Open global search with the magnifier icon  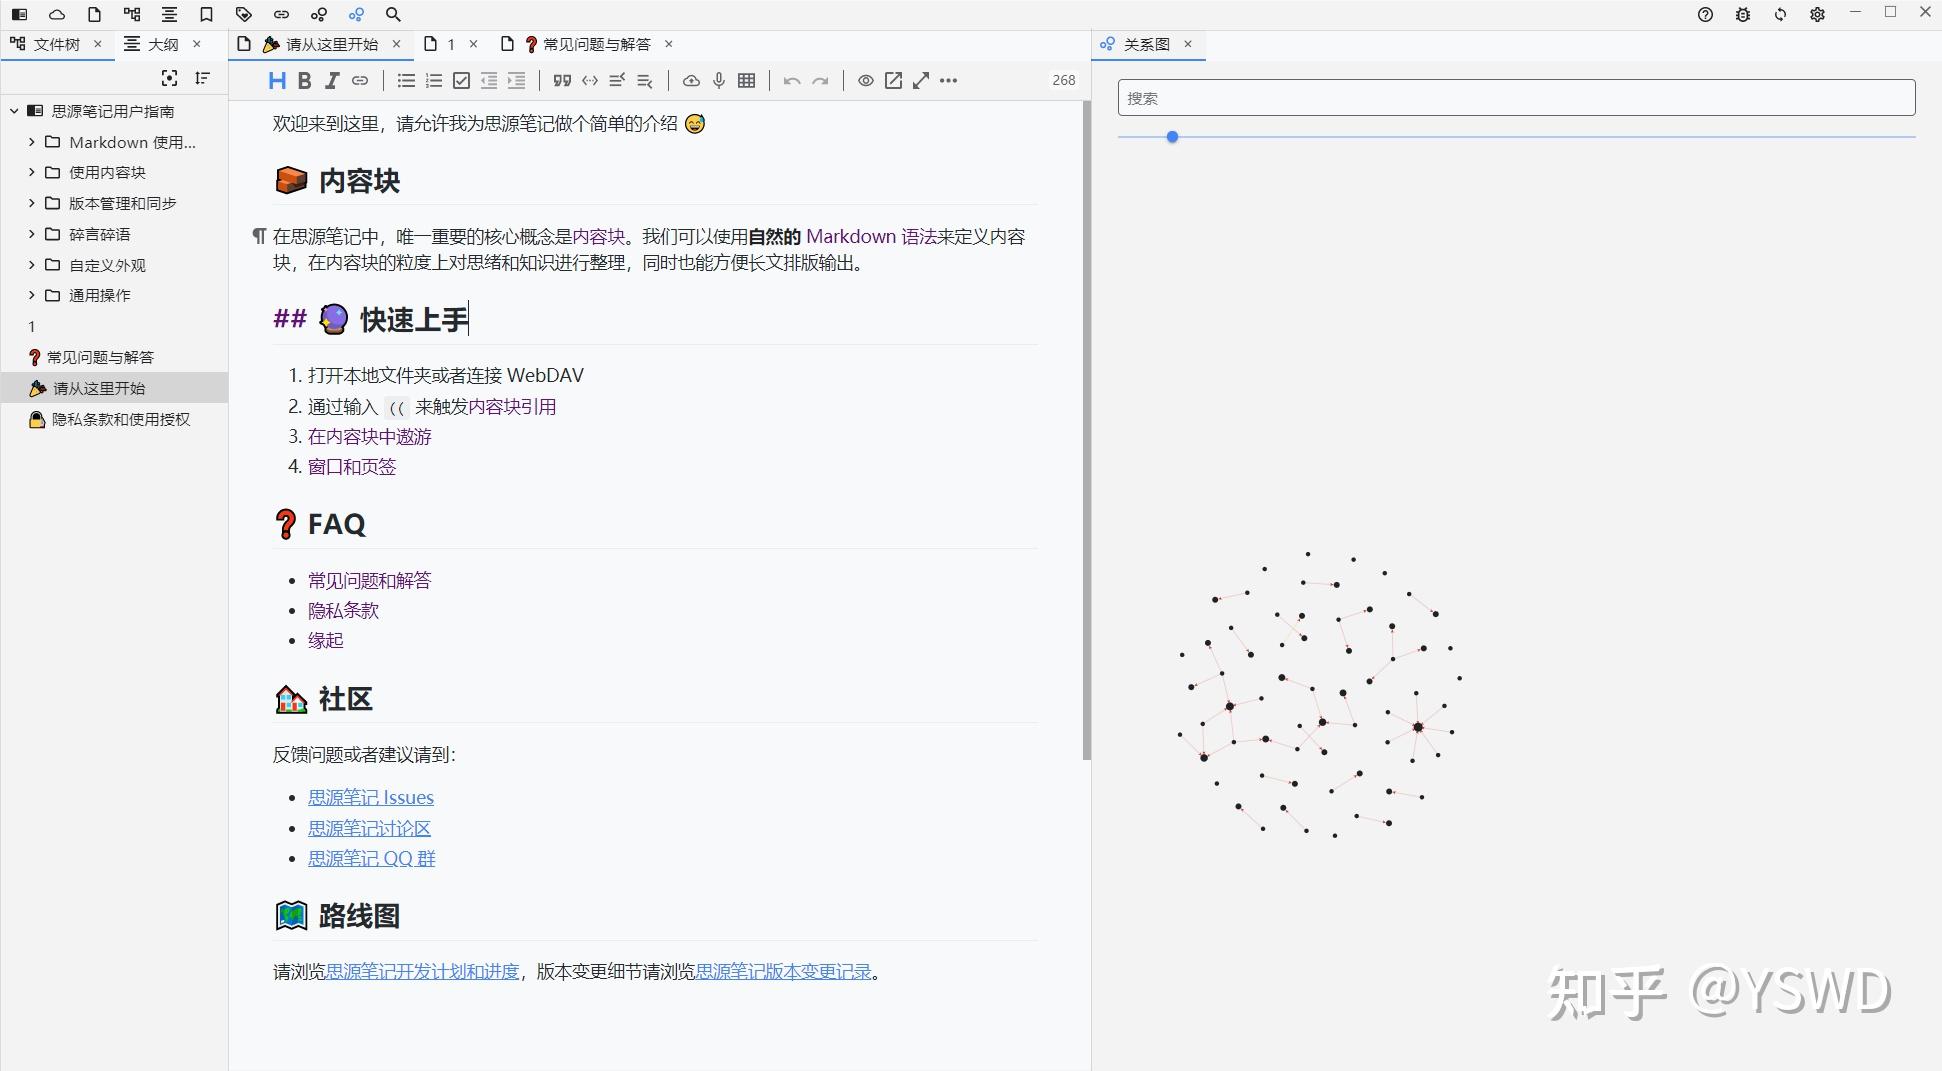(x=393, y=14)
